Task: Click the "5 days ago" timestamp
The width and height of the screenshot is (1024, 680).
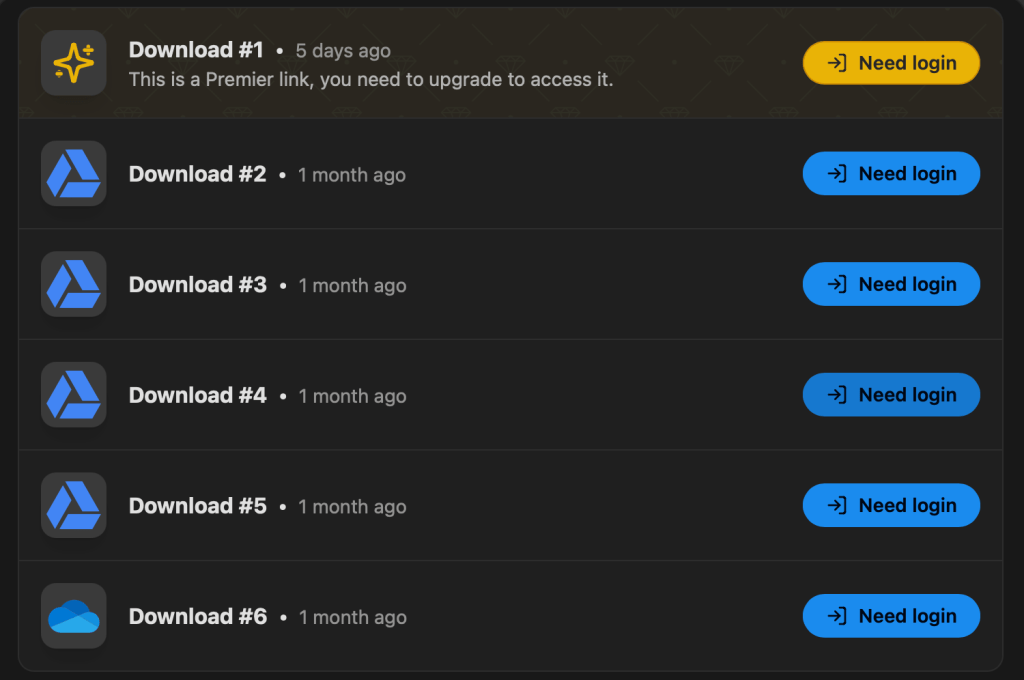Action: coord(343,51)
